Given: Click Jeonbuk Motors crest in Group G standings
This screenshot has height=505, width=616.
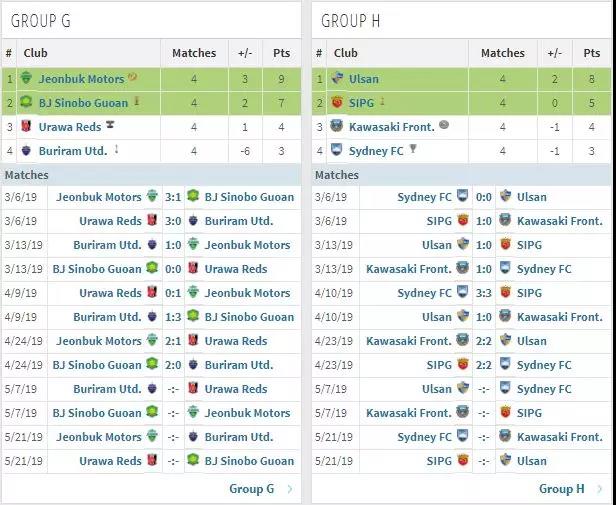Looking at the screenshot, I should pos(26,78).
